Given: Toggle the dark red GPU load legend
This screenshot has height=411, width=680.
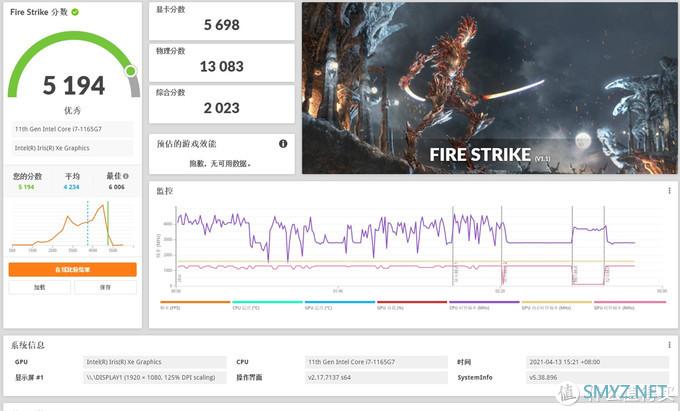Looking at the screenshot, I should click(x=412, y=305).
